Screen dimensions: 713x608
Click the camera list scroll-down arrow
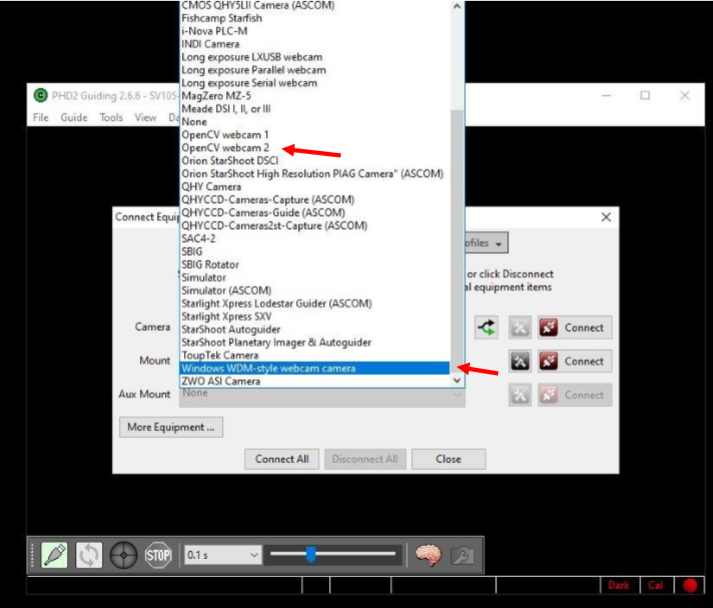click(457, 381)
